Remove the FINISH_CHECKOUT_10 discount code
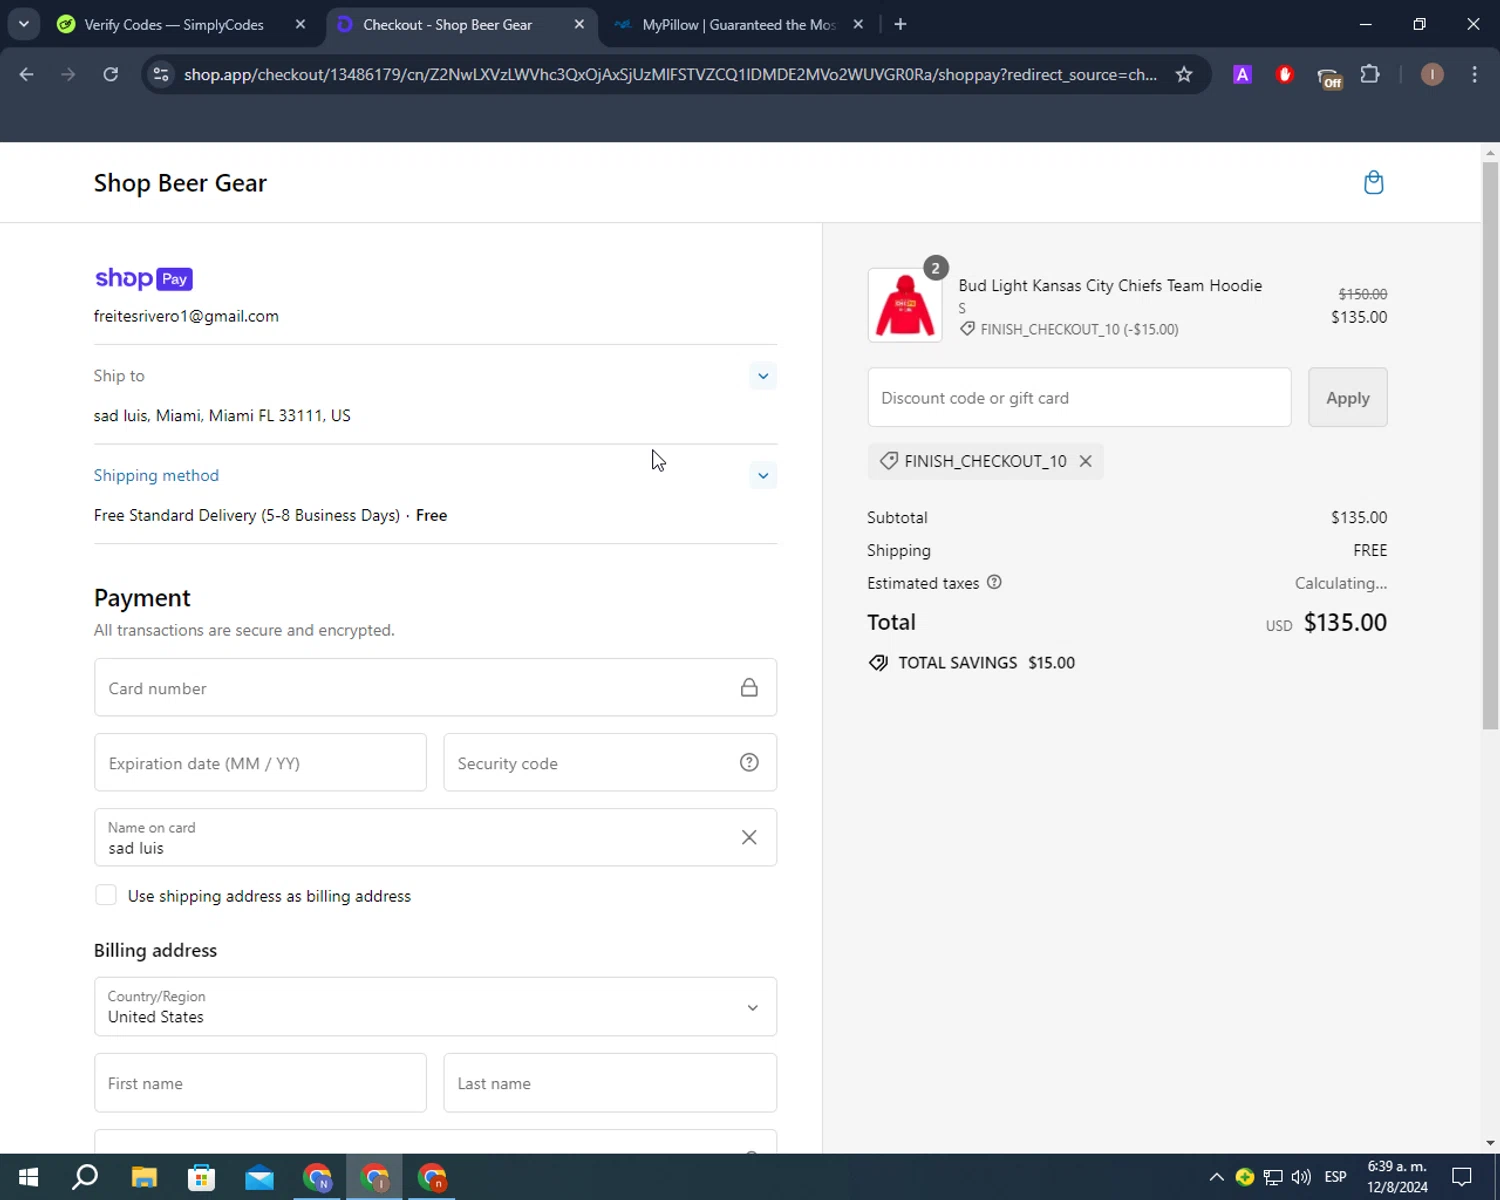The height and width of the screenshot is (1200, 1500). pos(1085,461)
